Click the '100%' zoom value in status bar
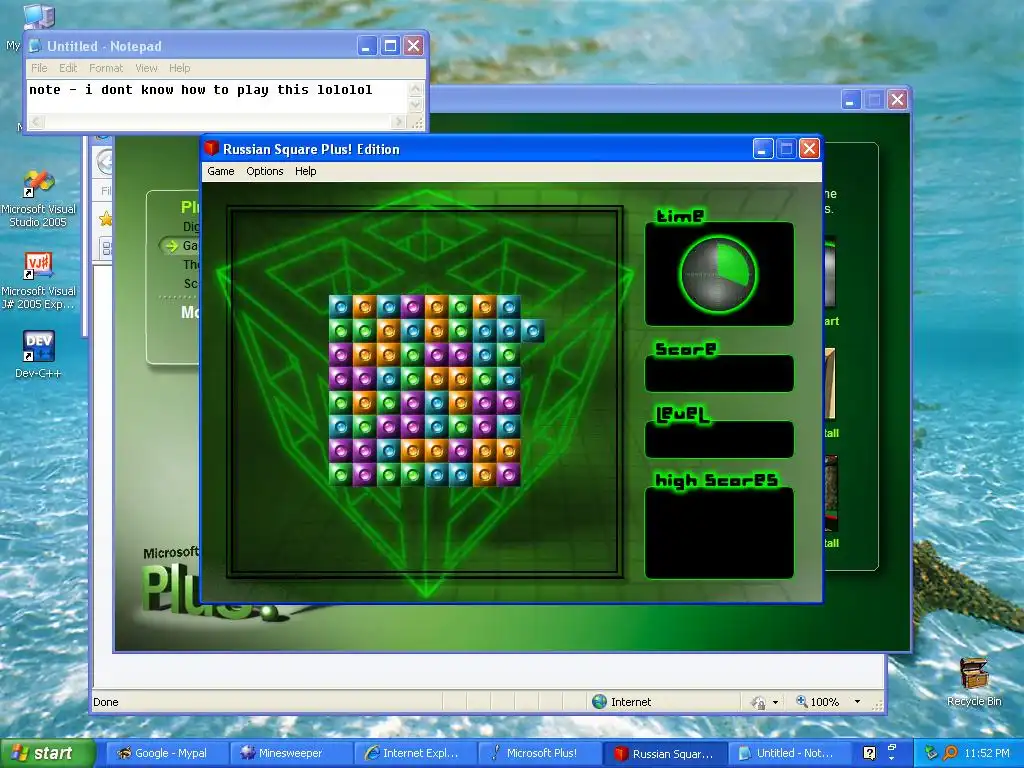 tap(825, 702)
